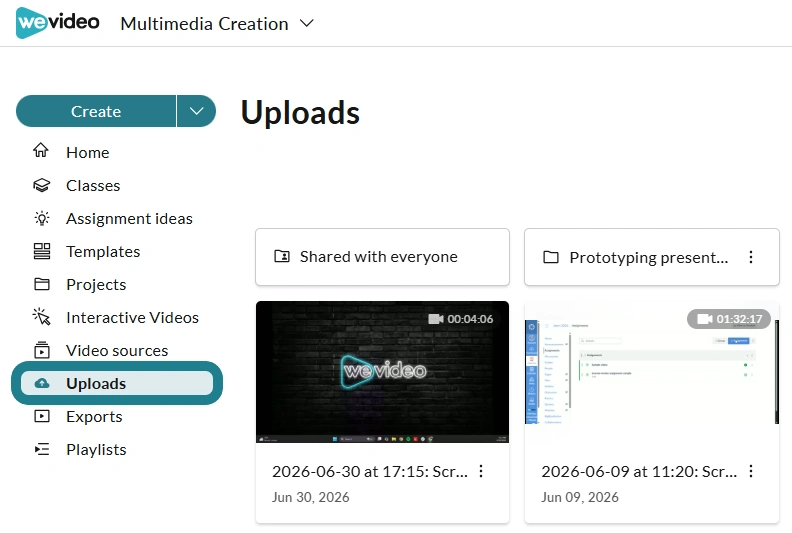Open the WeVideo neon logo video thumbnail
Screen dimensions: 792x533
pos(382,372)
